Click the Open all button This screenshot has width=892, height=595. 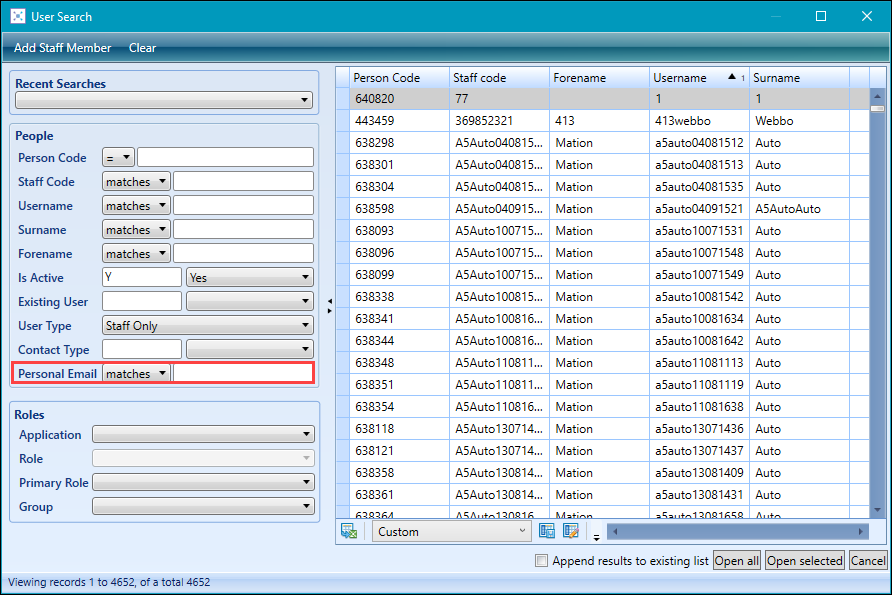pyautogui.click(x=737, y=561)
